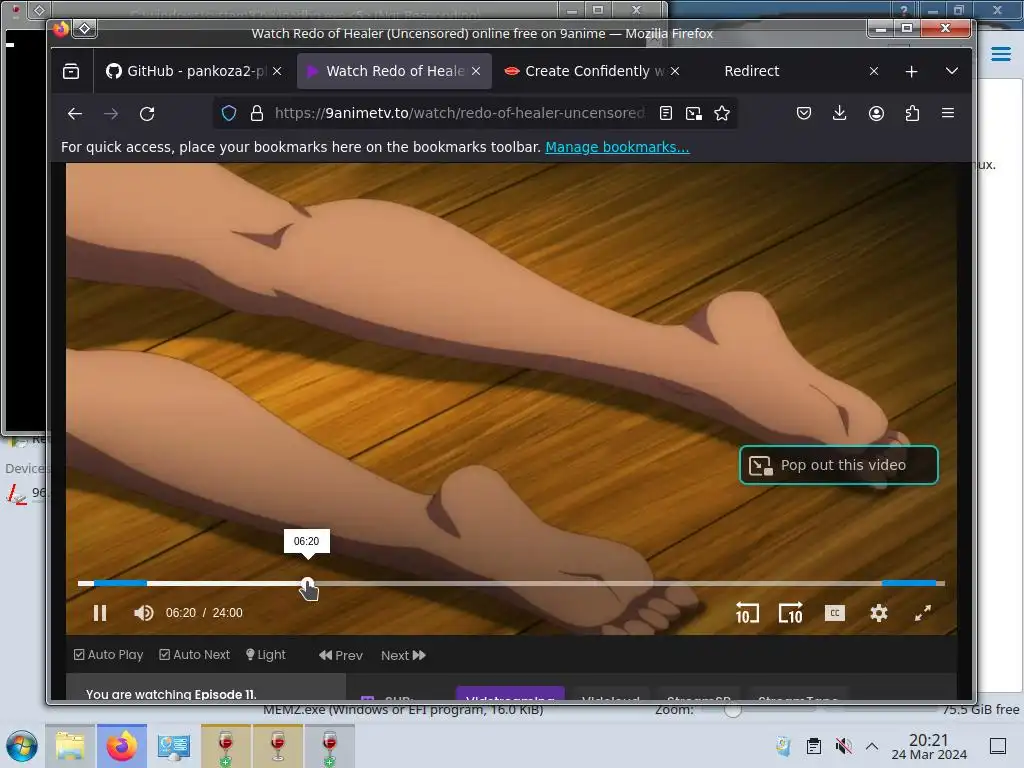Pause the video playback
Image resolution: width=1024 pixels, height=768 pixels.
point(100,613)
